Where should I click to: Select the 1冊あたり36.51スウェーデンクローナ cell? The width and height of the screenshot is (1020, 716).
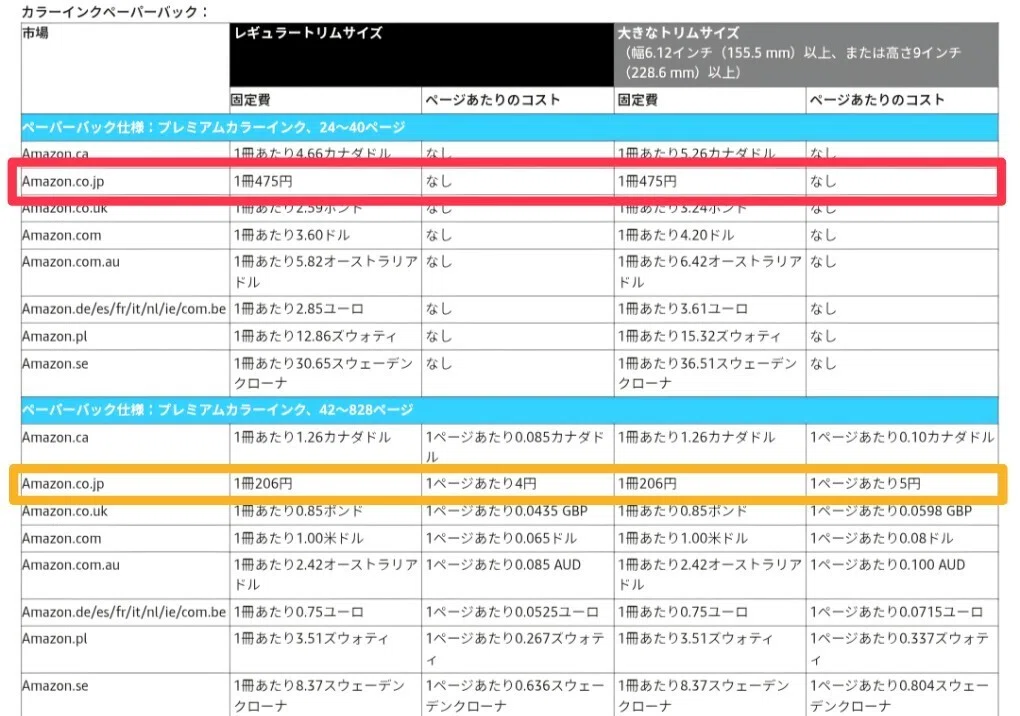click(x=708, y=373)
